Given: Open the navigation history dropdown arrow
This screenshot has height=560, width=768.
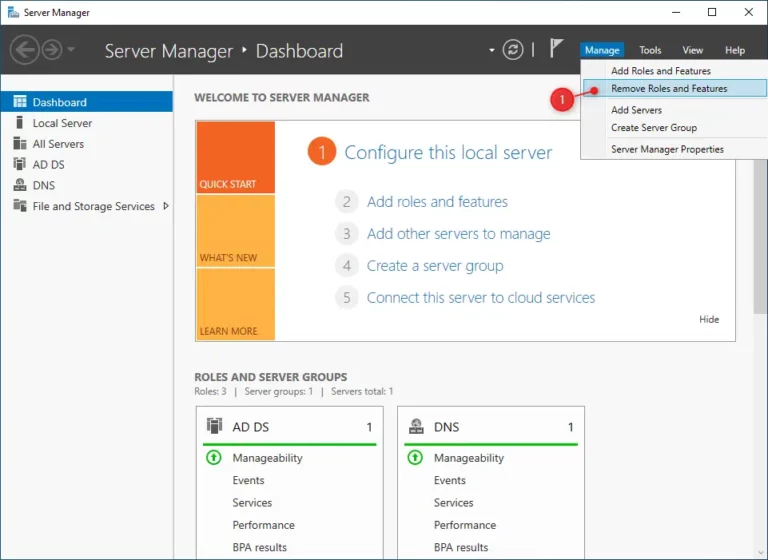Looking at the screenshot, I should click(x=71, y=49).
